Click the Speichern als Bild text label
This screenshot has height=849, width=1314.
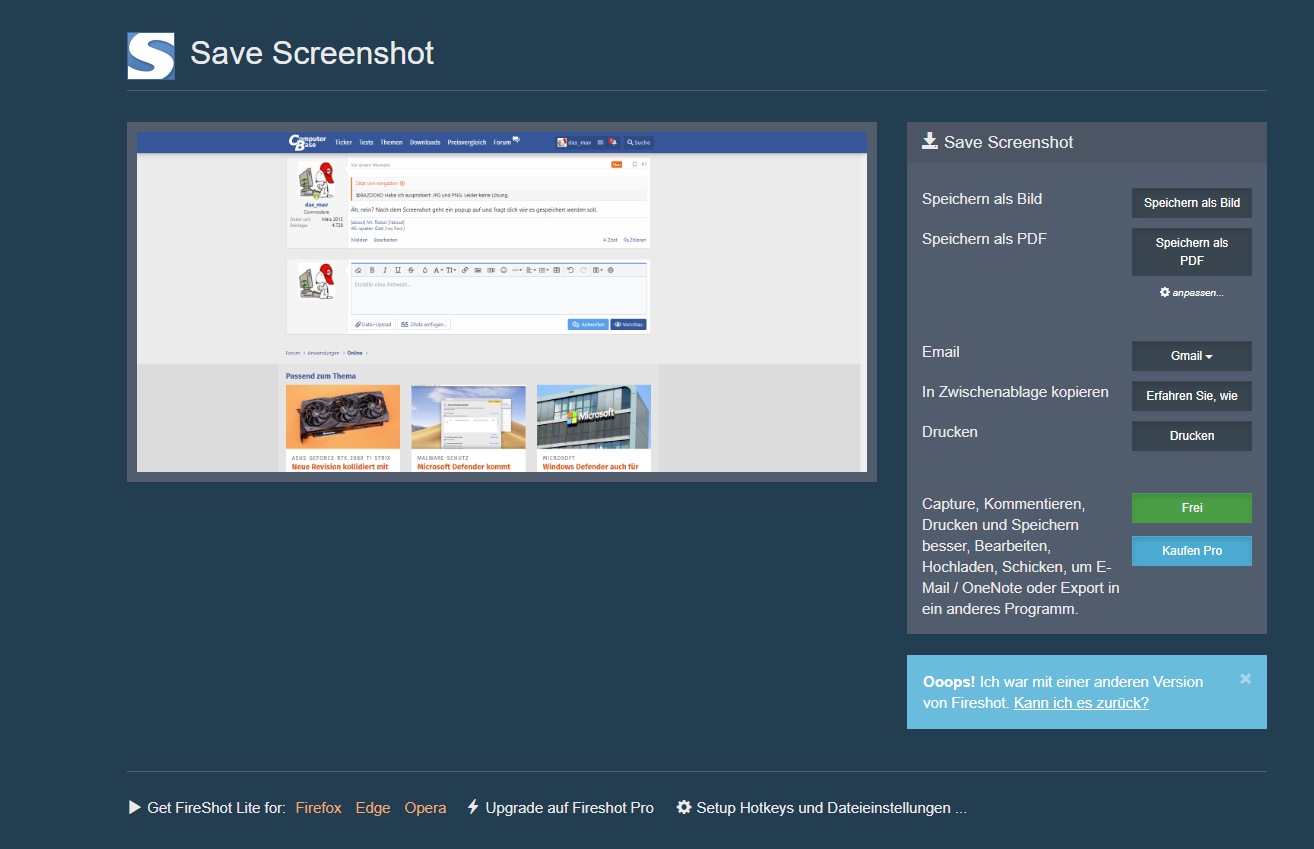tap(982, 199)
